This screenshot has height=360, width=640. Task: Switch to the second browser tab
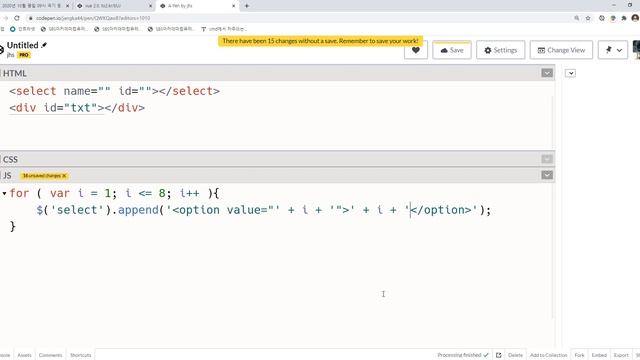pos(114,6)
